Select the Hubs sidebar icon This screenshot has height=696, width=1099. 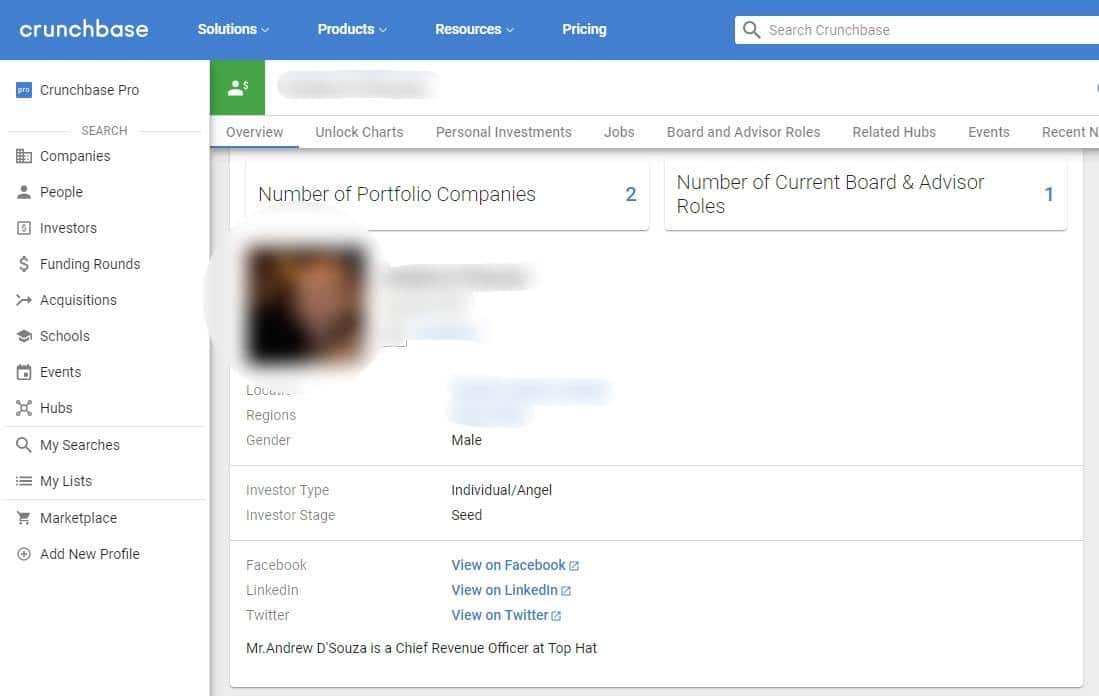pyautogui.click(x=24, y=408)
